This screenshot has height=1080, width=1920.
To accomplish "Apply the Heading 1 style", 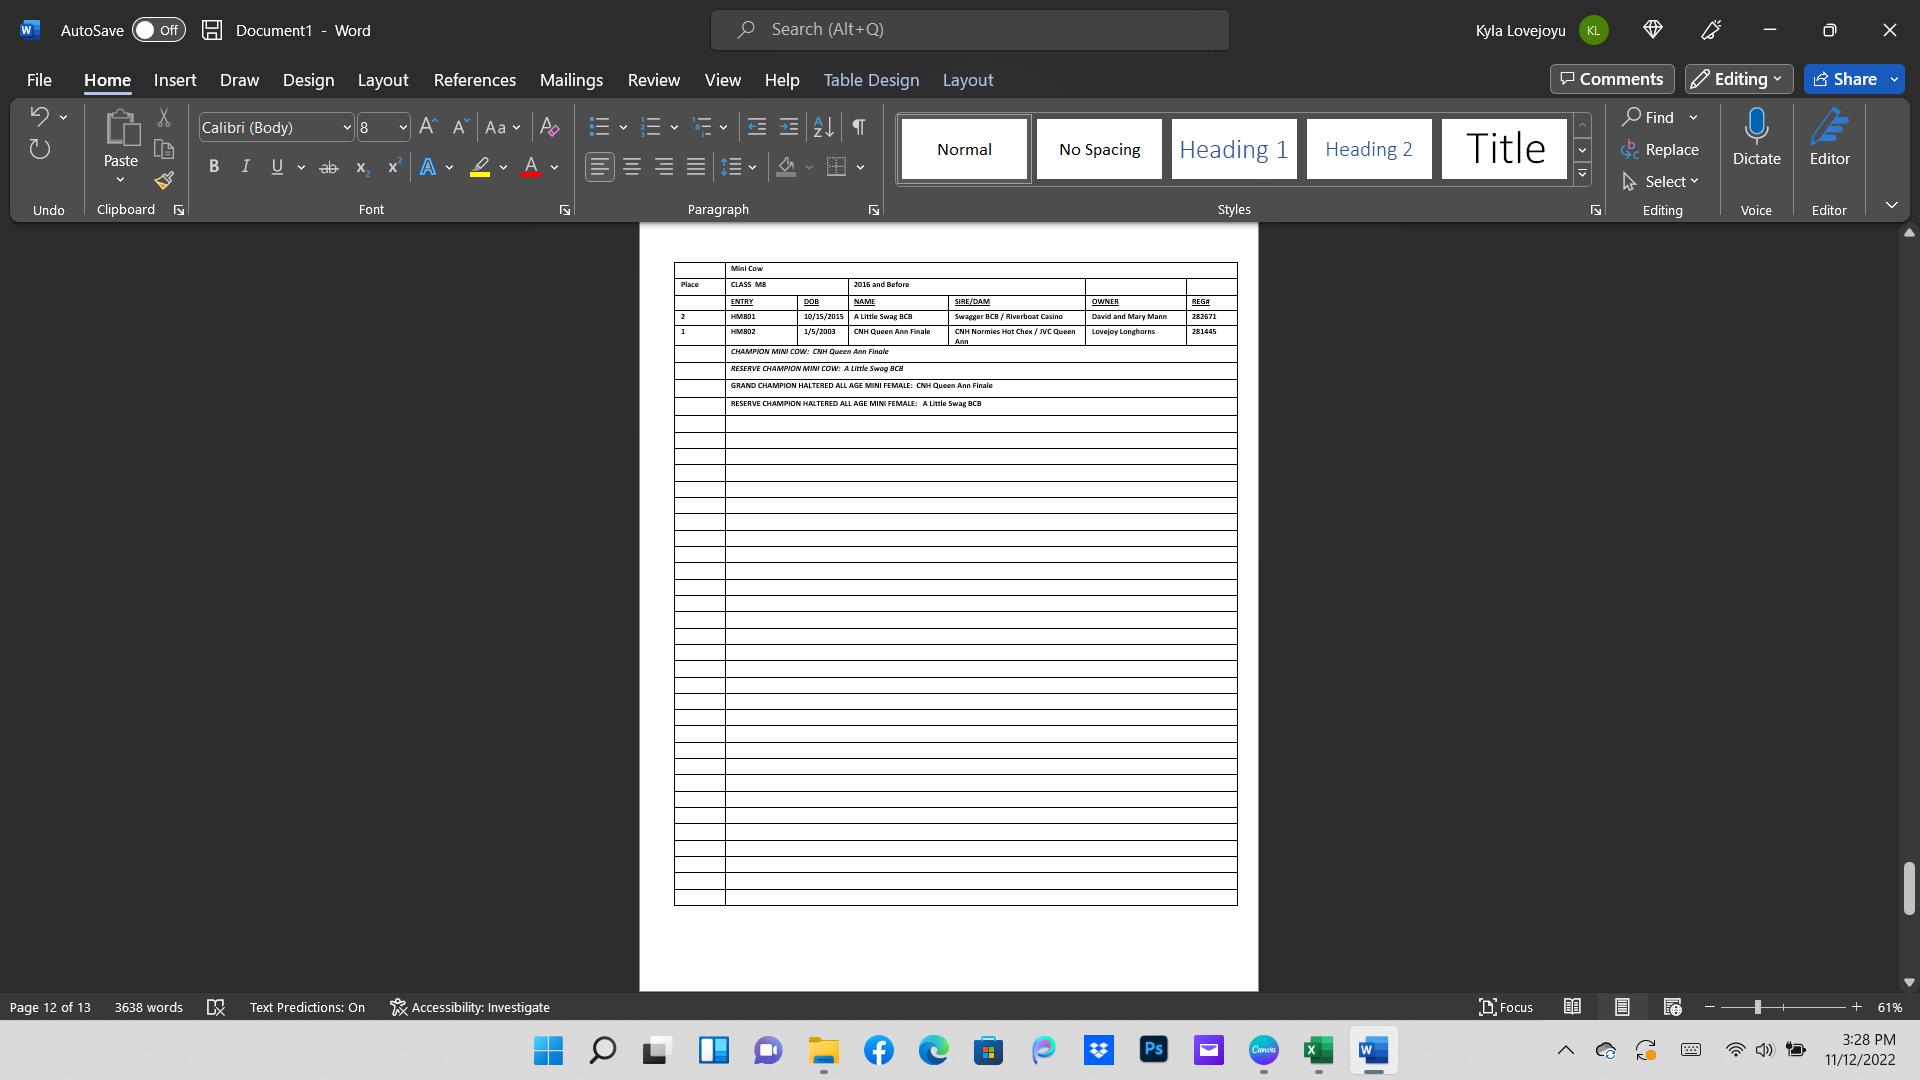I will coord(1233,149).
